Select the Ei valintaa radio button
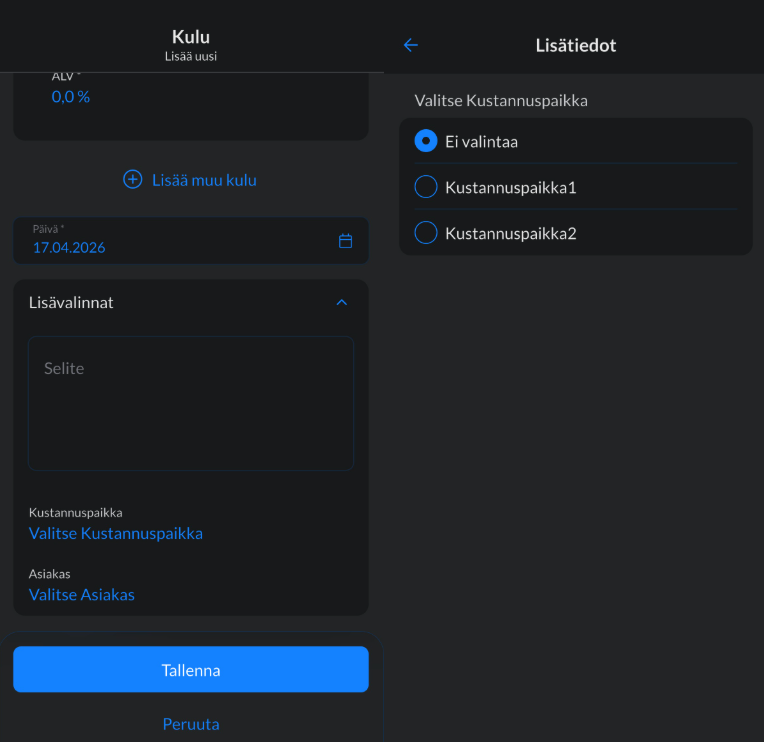Image resolution: width=764 pixels, height=742 pixels. (x=426, y=141)
